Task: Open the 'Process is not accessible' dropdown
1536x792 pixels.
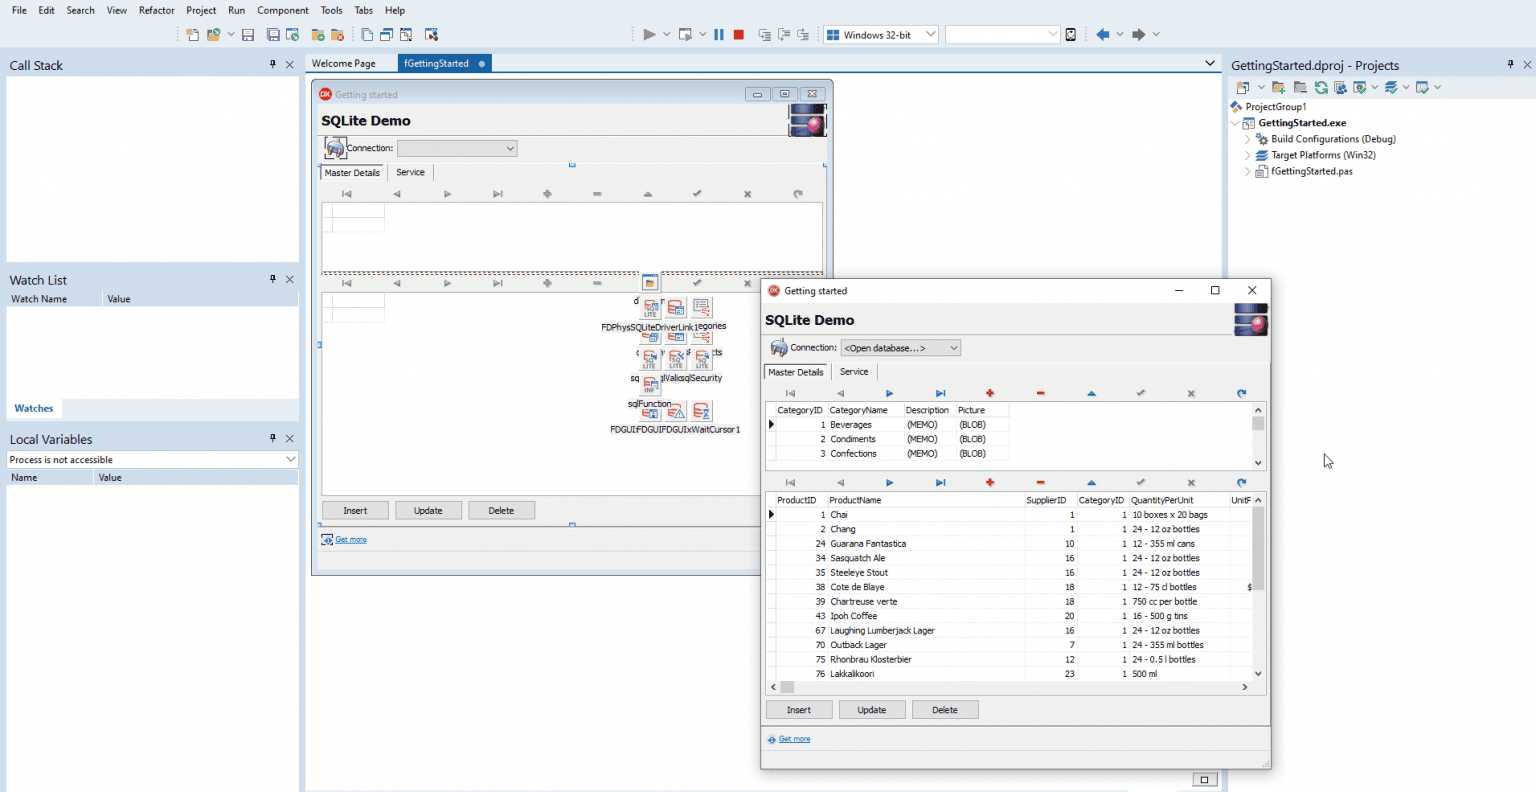Action: 152,460
